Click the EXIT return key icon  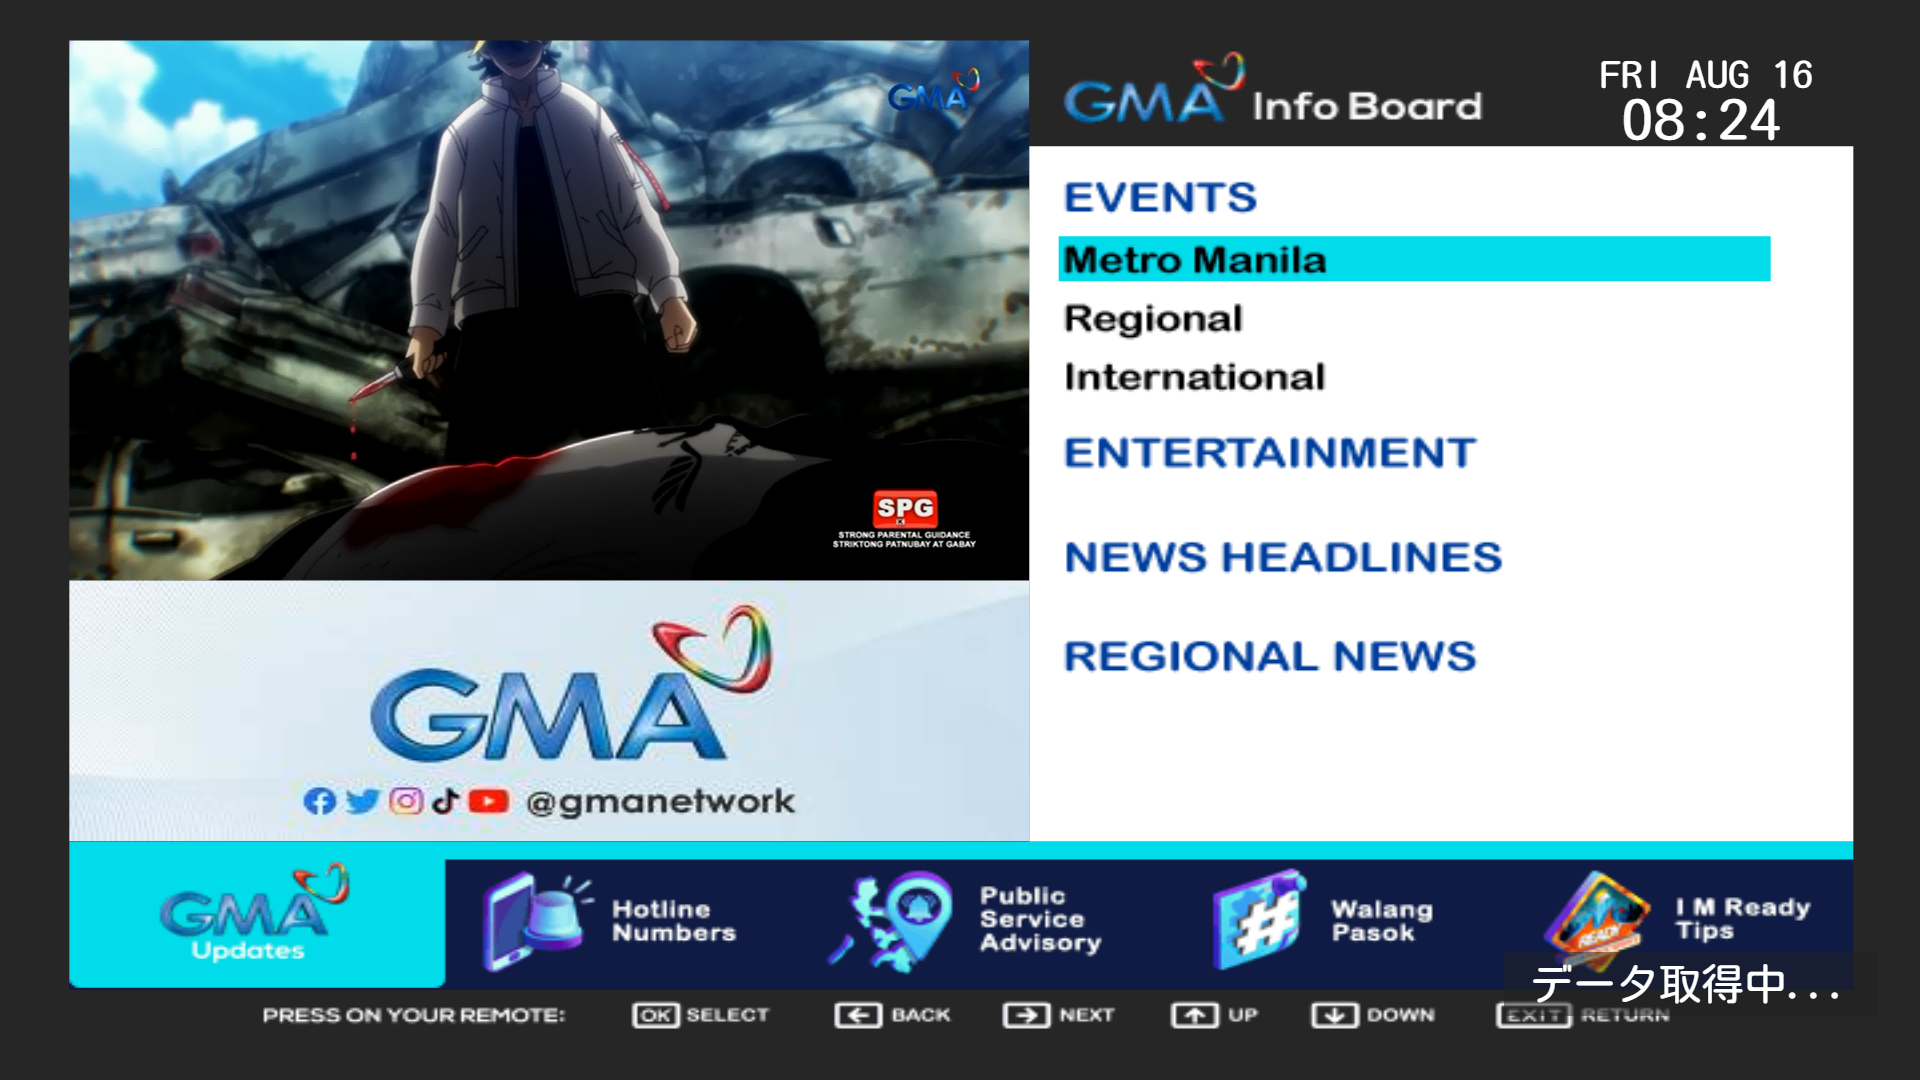1534,1015
